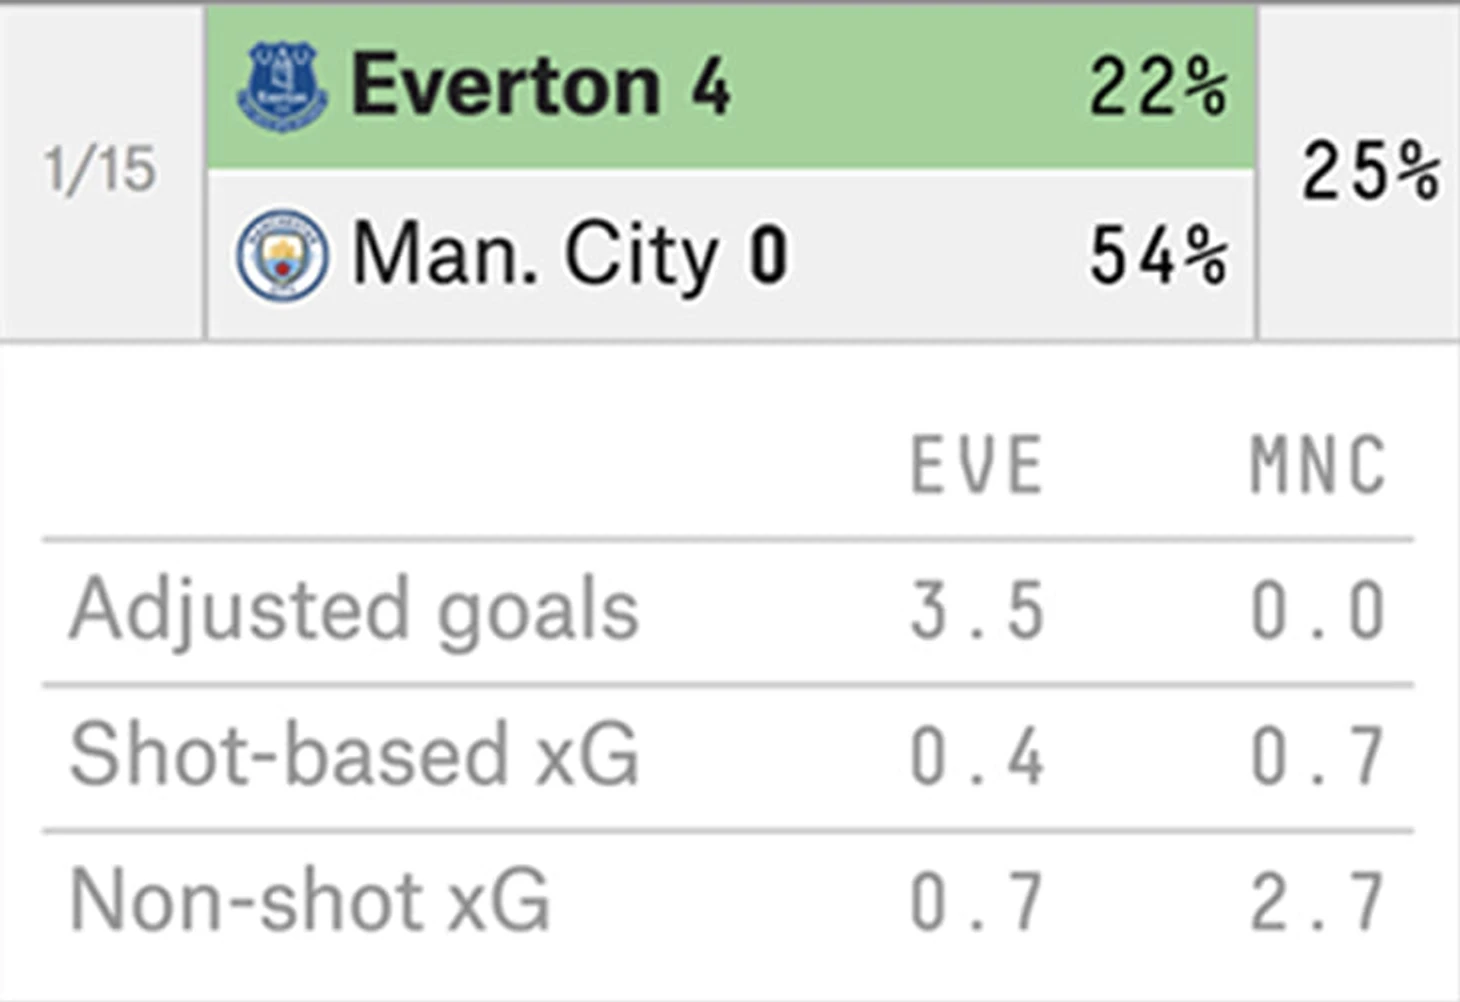Viewport: 1460px width, 1002px height.
Task: Click Everton's score of 4
Action: (x=710, y=87)
